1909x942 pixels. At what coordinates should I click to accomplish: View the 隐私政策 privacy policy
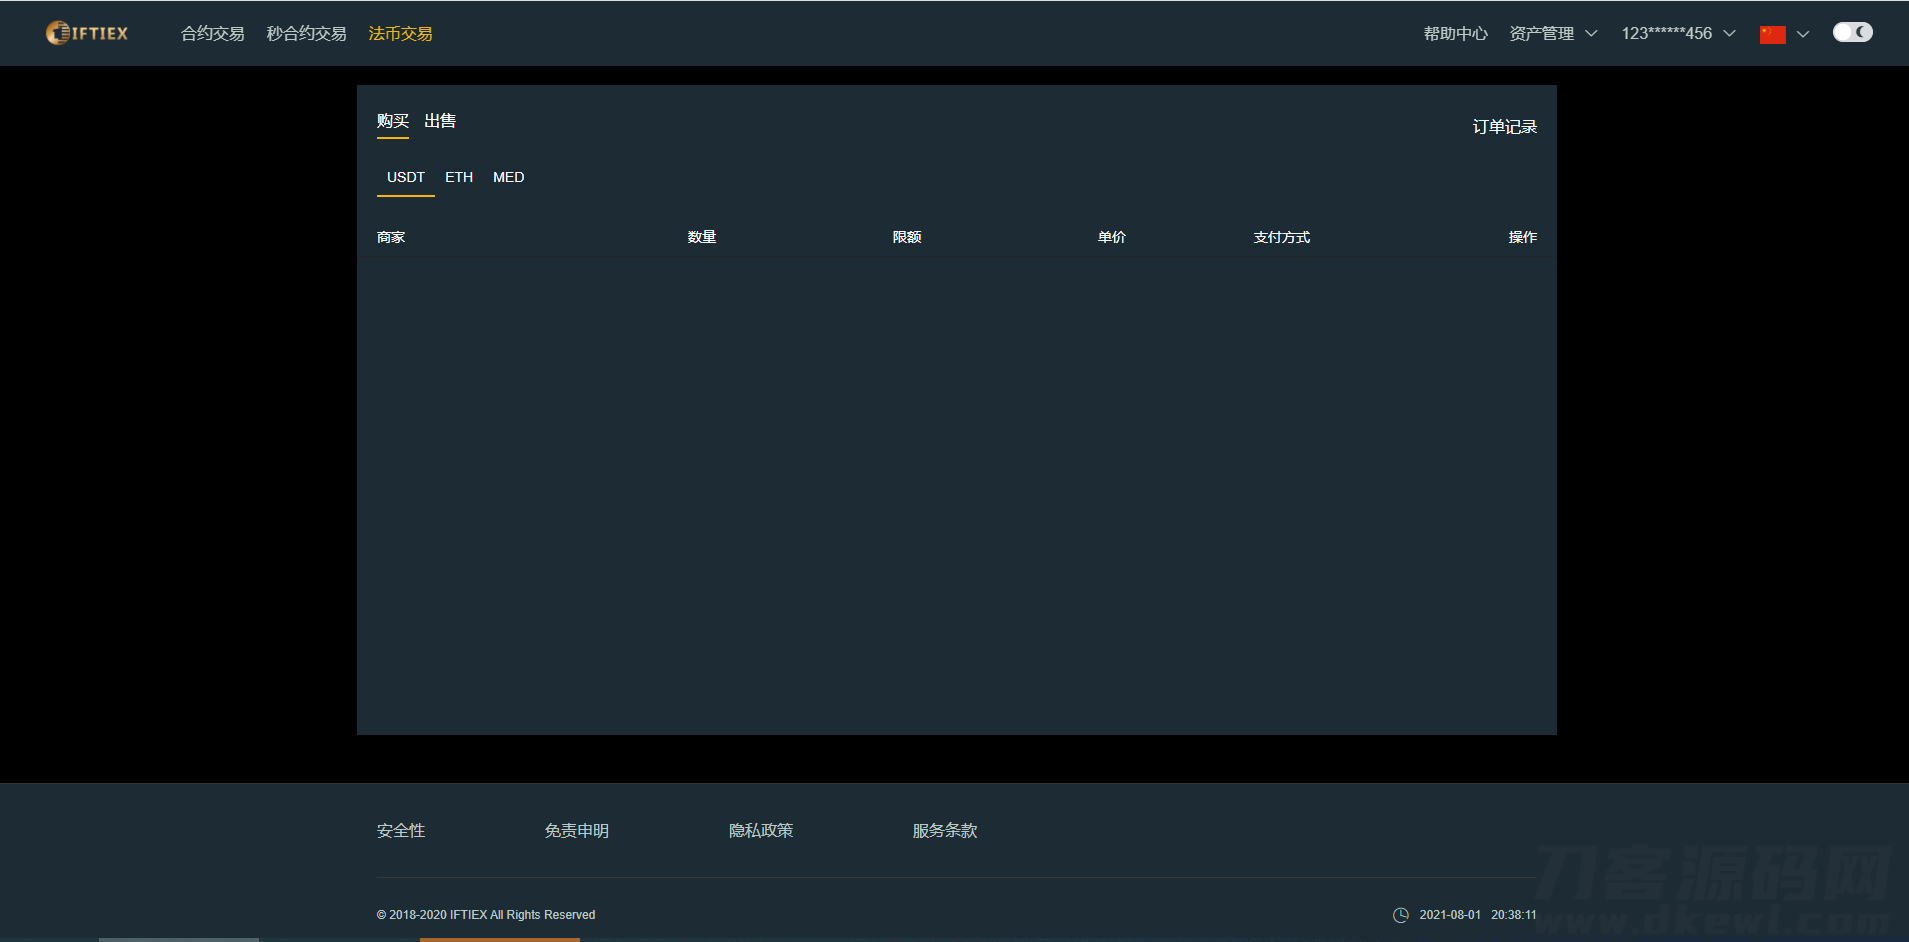coord(760,831)
